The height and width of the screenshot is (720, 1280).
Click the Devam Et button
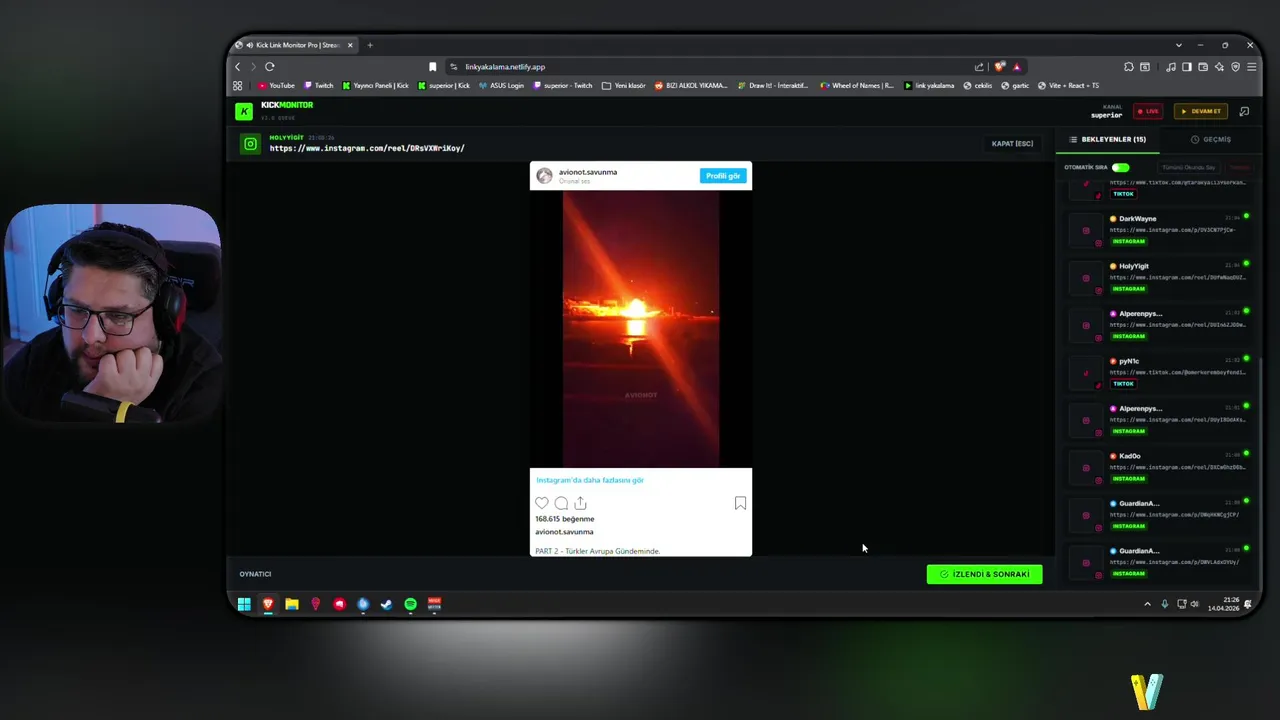[1200, 111]
